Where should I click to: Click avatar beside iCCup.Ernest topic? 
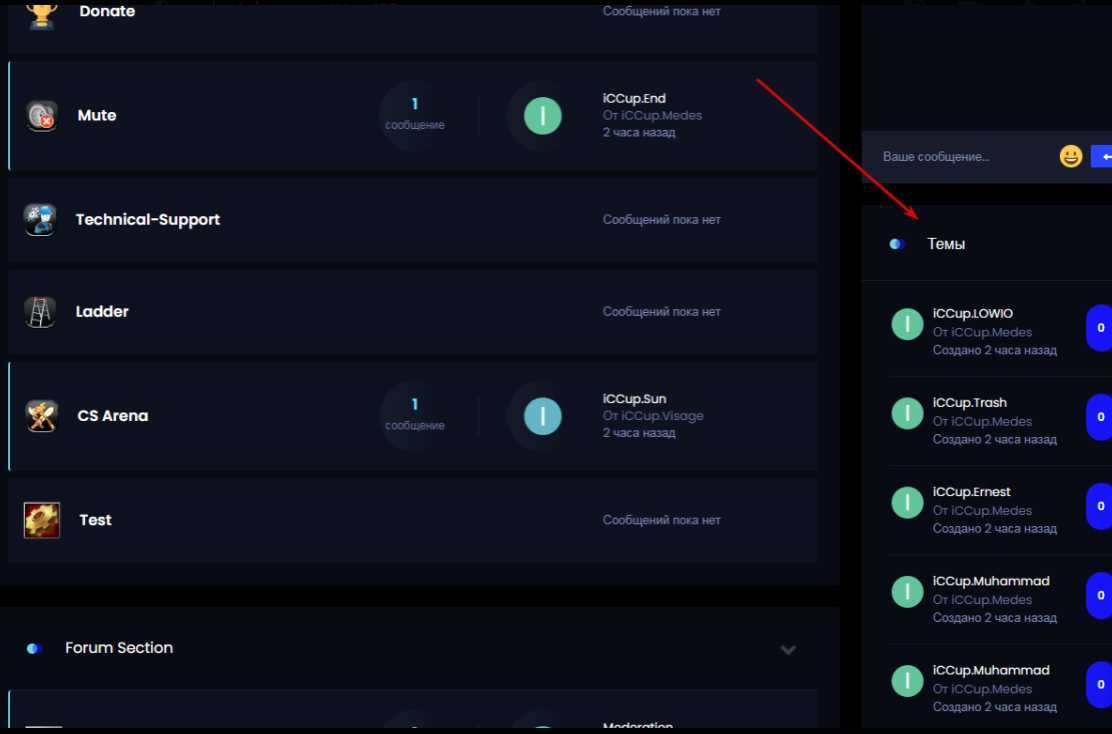click(x=907, y=503)
